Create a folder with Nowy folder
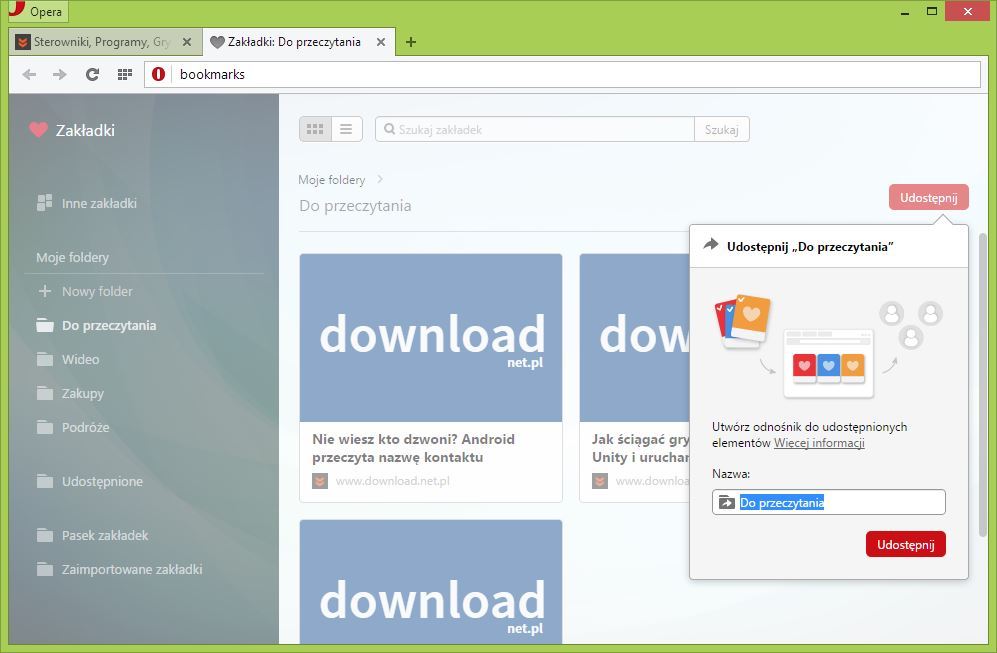997x653 pixels. tap(97, 291)
